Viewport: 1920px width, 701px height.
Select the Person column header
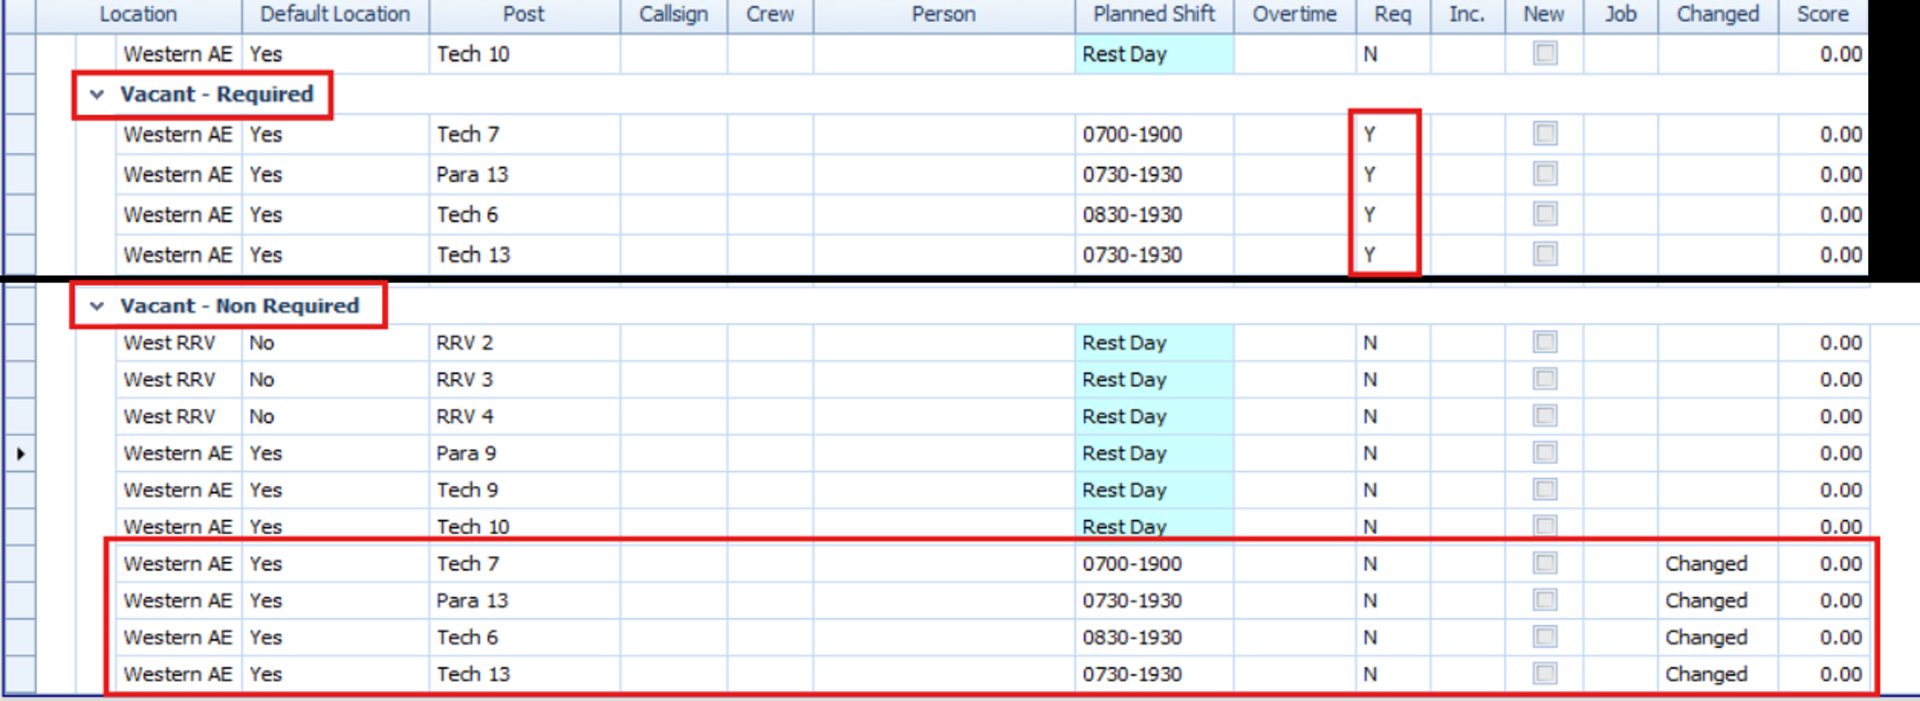click(x=943, y=14)
